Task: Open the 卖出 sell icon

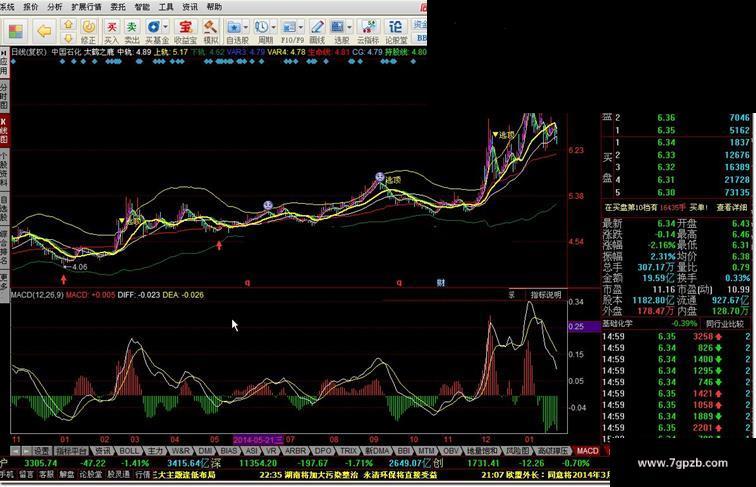Action: tap(132, 31)
